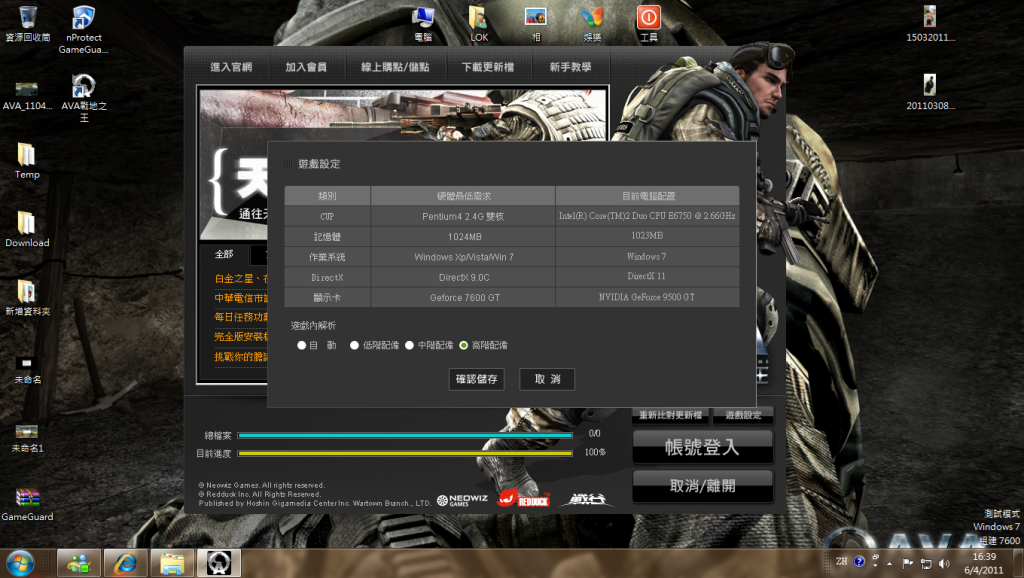The height and width of the screenshot is (578, 1024).
Task: Open the 資源回收筒 recycle bin
Action: [x=28, y=17]
